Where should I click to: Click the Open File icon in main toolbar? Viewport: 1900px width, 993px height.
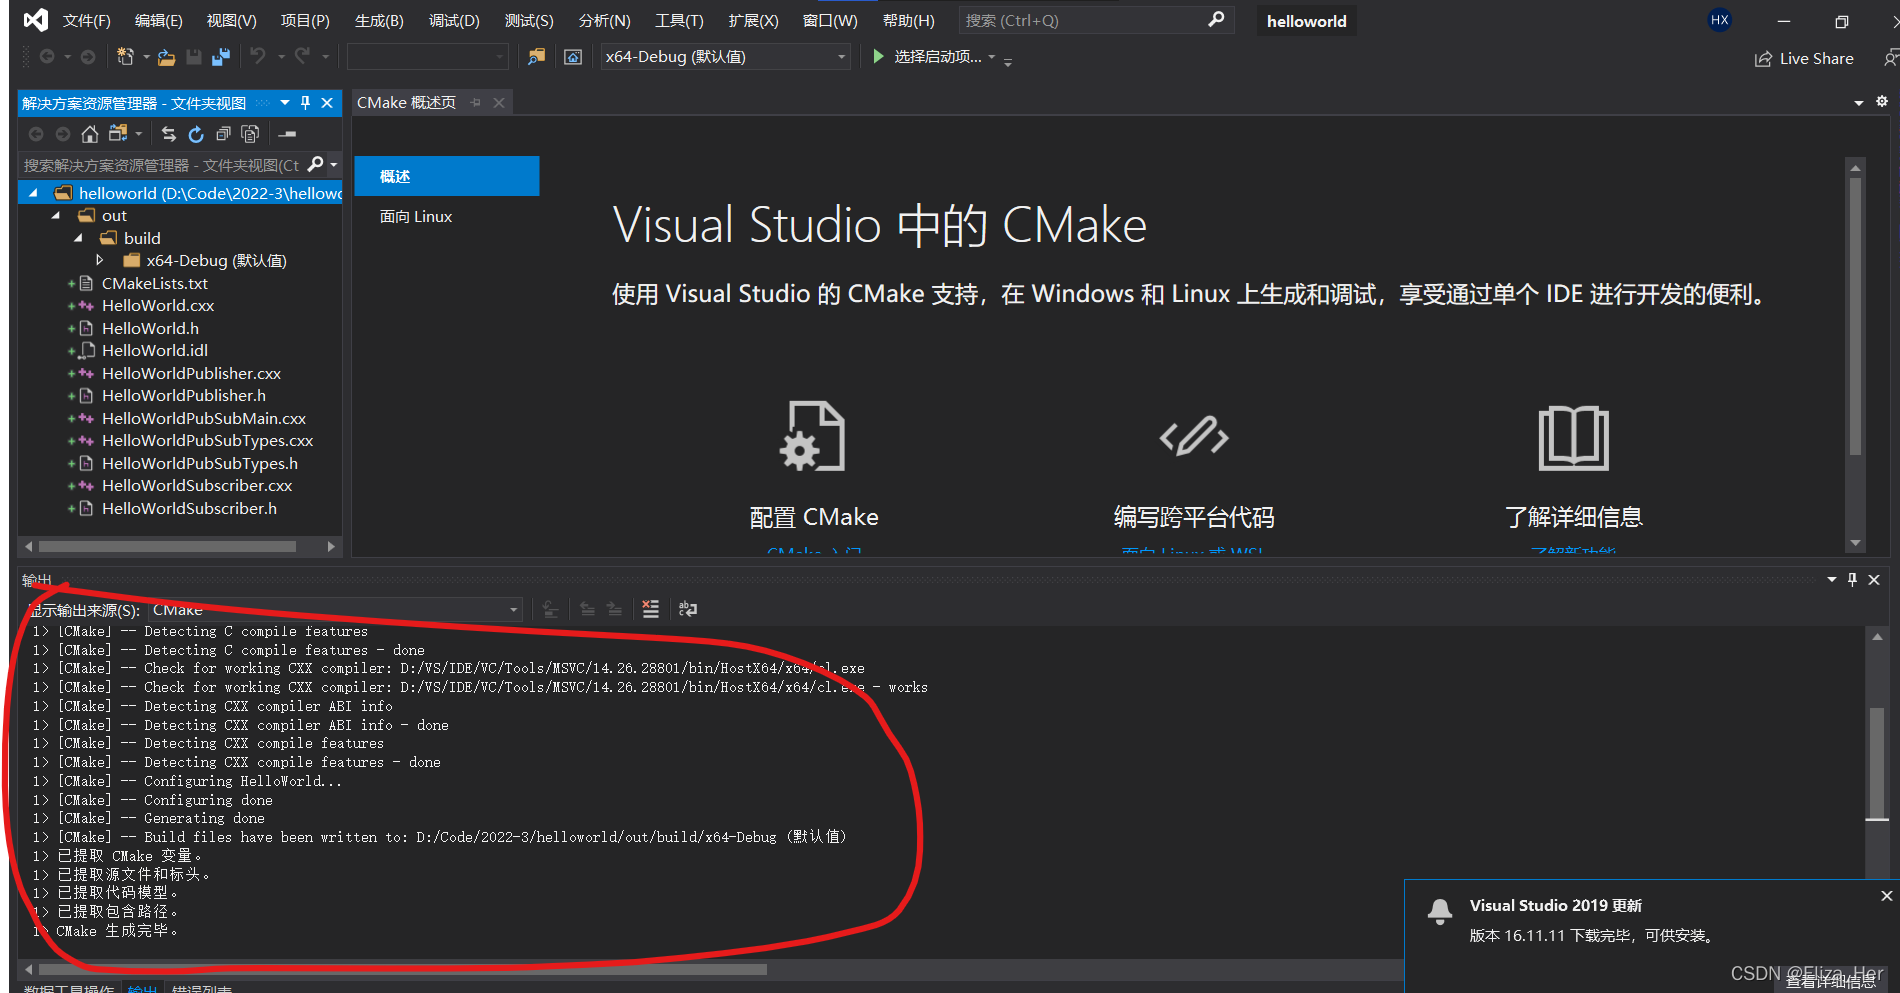166,57
